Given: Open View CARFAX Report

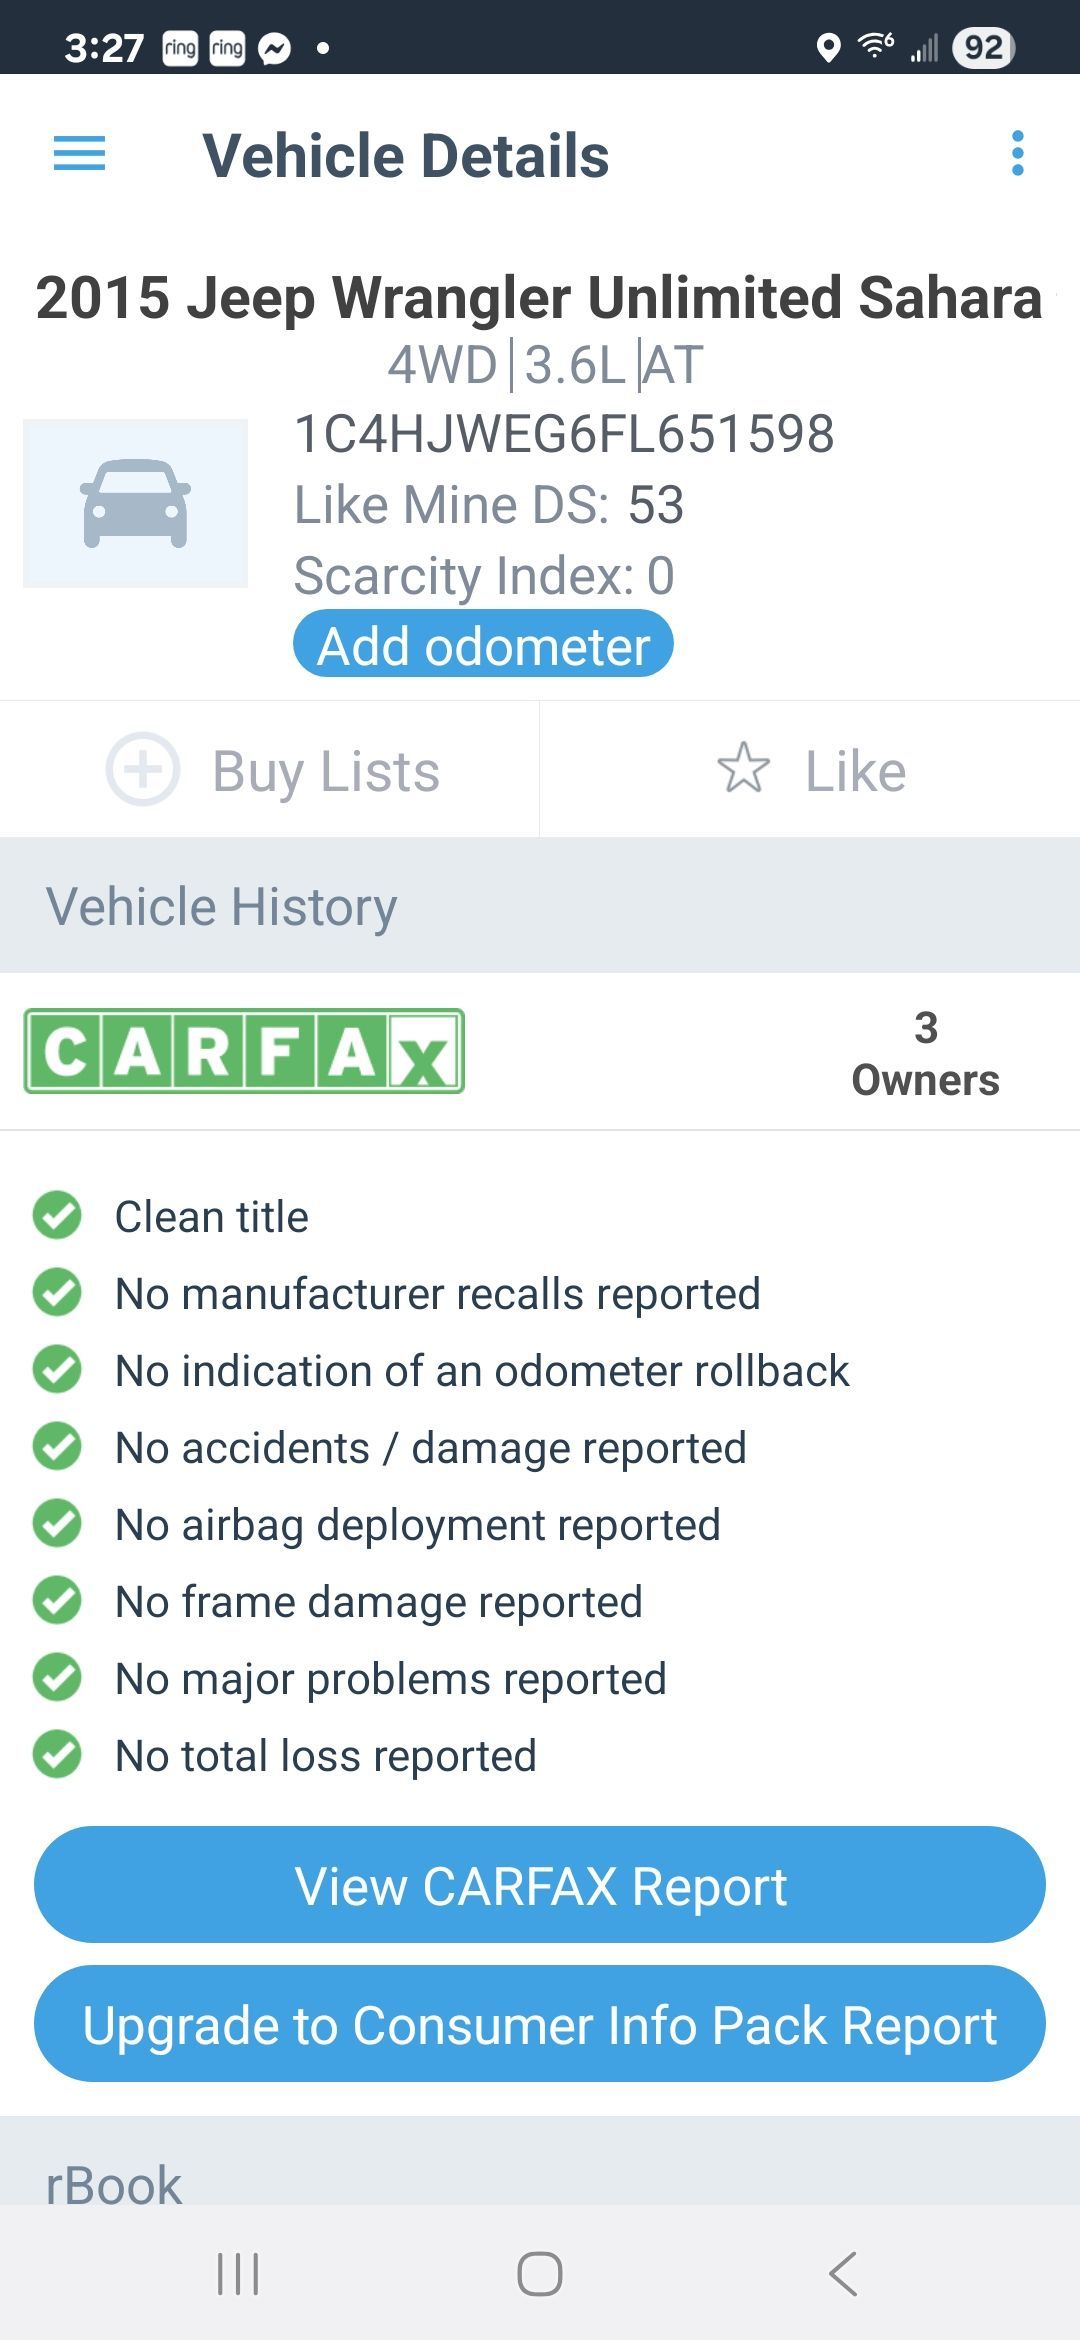Looking at the screenshot, I should coord(540,1885).
